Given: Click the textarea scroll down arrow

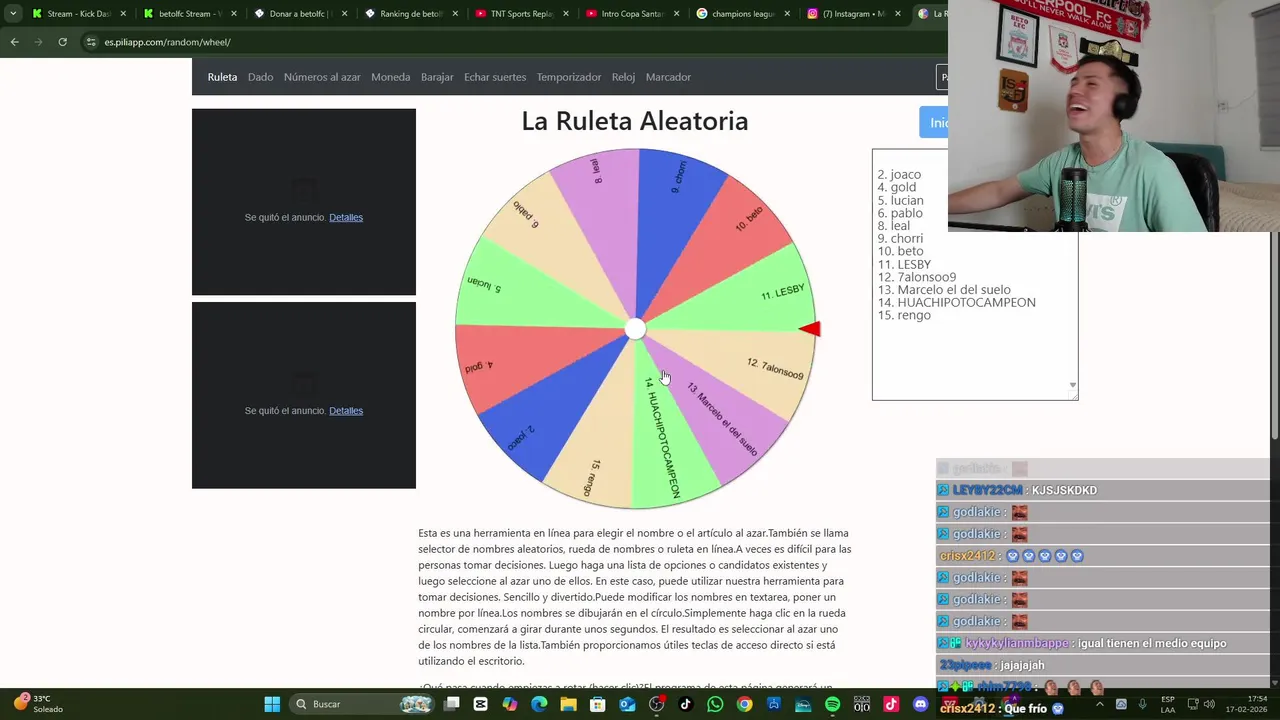Looking at the screenshot, I should pyautogui.click(x=1072, y=386).
